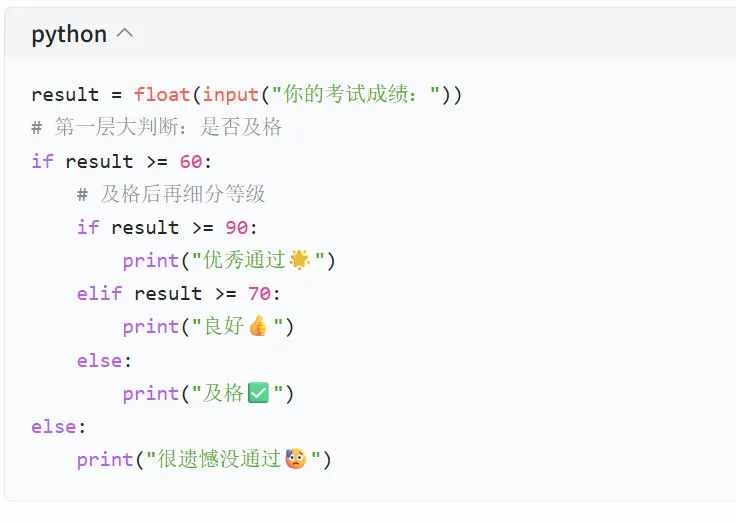This screenshot has height=524, width=736.
Task: Click the print call containing 优秀通过
Action: coord(229,260)
